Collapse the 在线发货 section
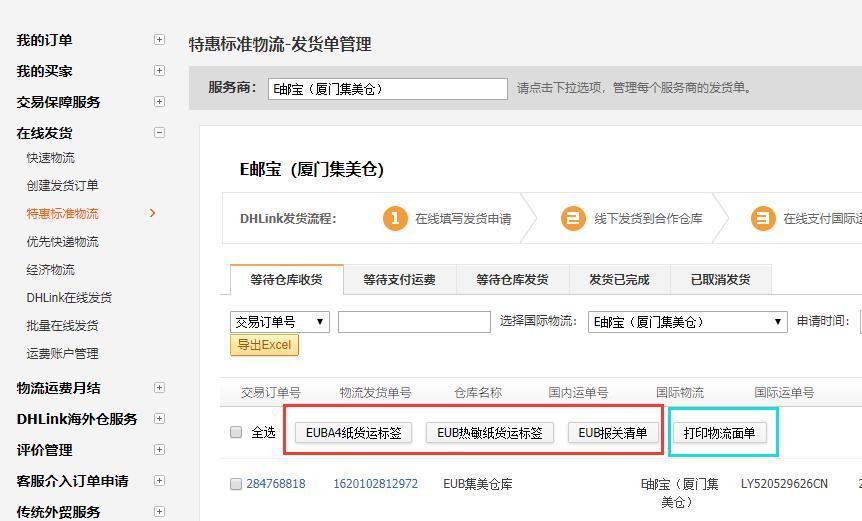 (x=159, y=132)
